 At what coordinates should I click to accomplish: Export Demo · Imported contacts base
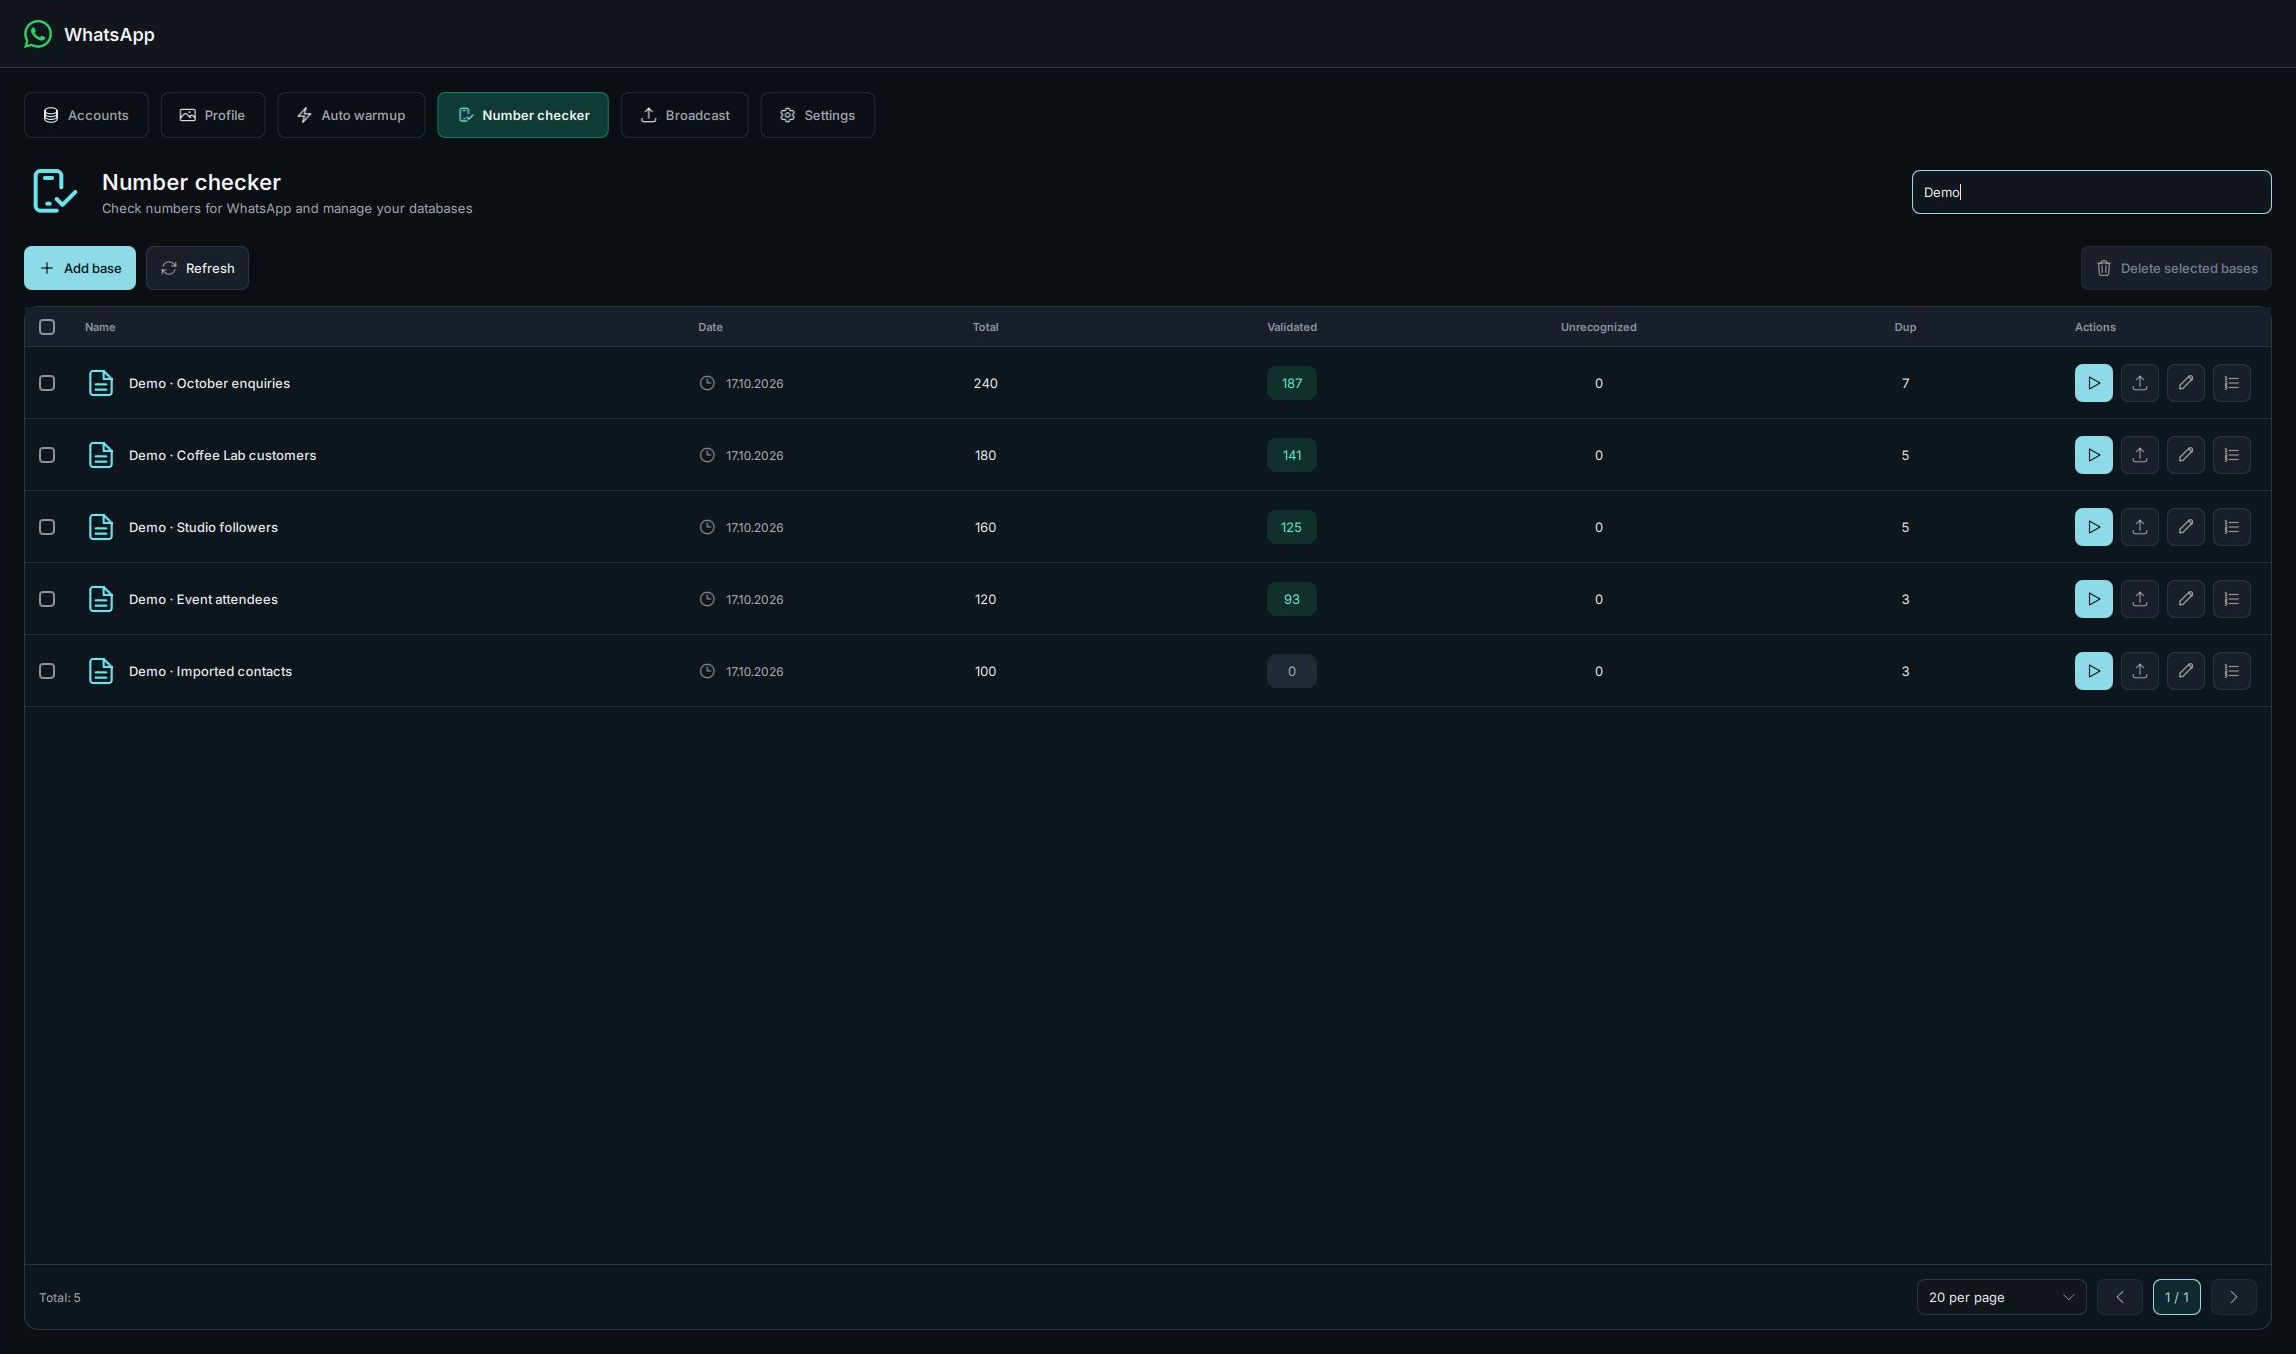(2139, 671)
